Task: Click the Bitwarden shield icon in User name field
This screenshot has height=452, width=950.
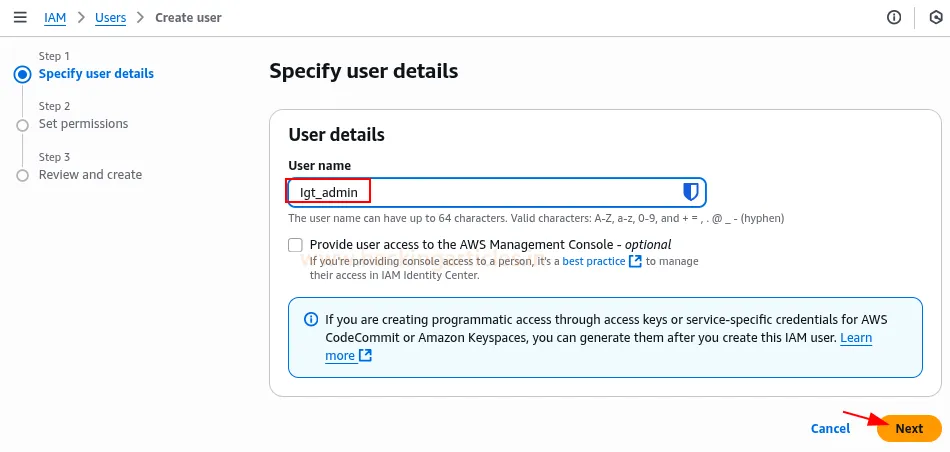Action: pos(690,192)
